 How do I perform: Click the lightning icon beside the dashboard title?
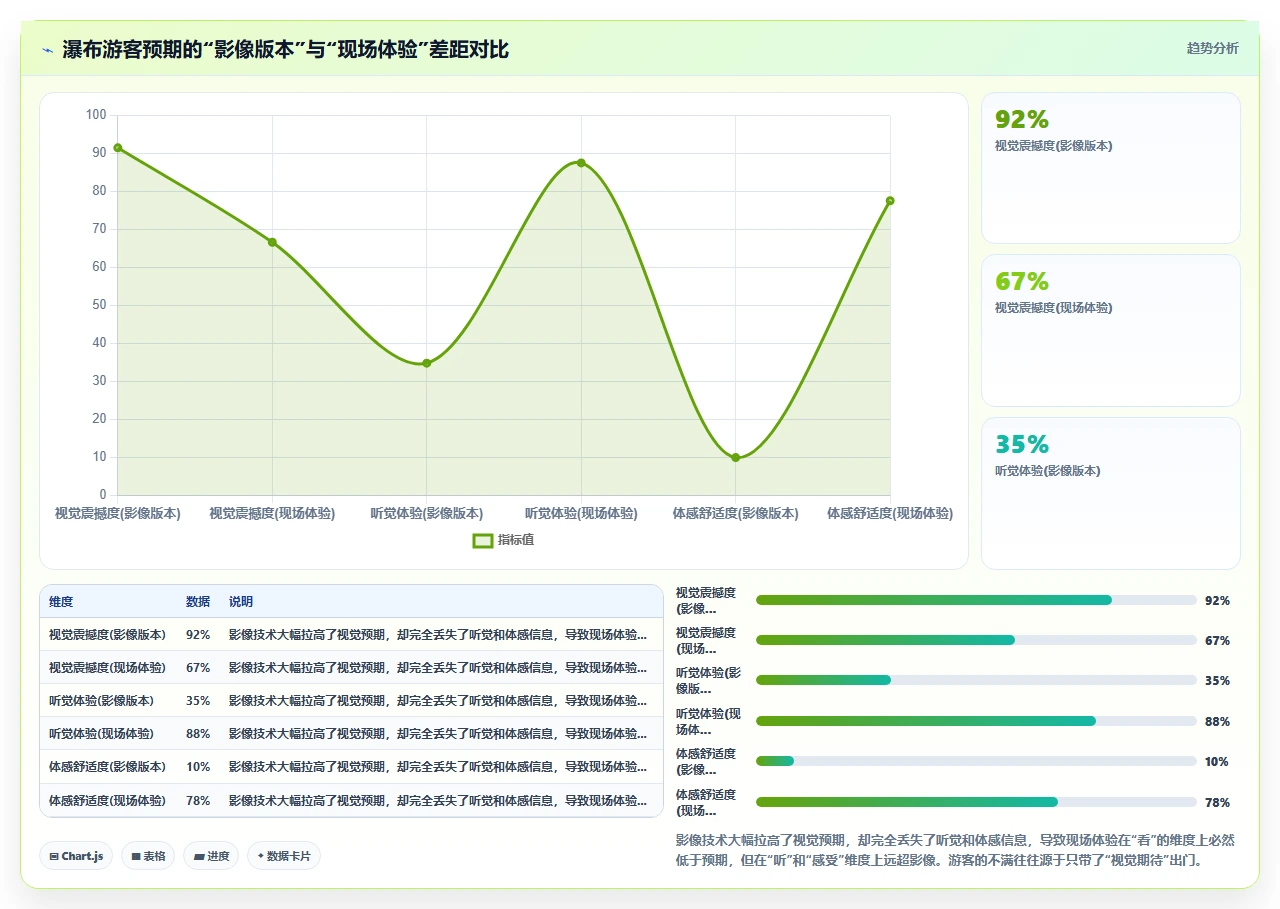47,50
